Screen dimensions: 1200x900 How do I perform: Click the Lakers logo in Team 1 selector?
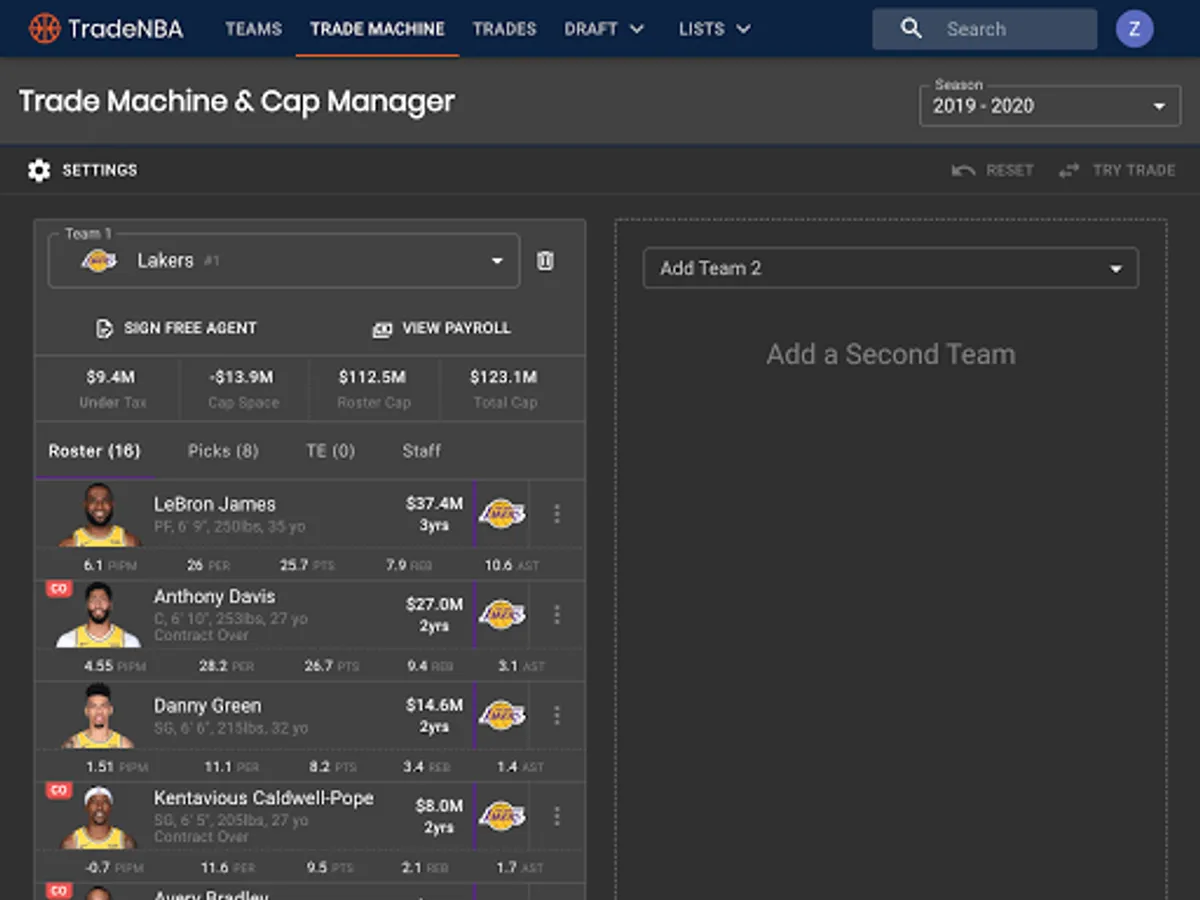point(99,261)
